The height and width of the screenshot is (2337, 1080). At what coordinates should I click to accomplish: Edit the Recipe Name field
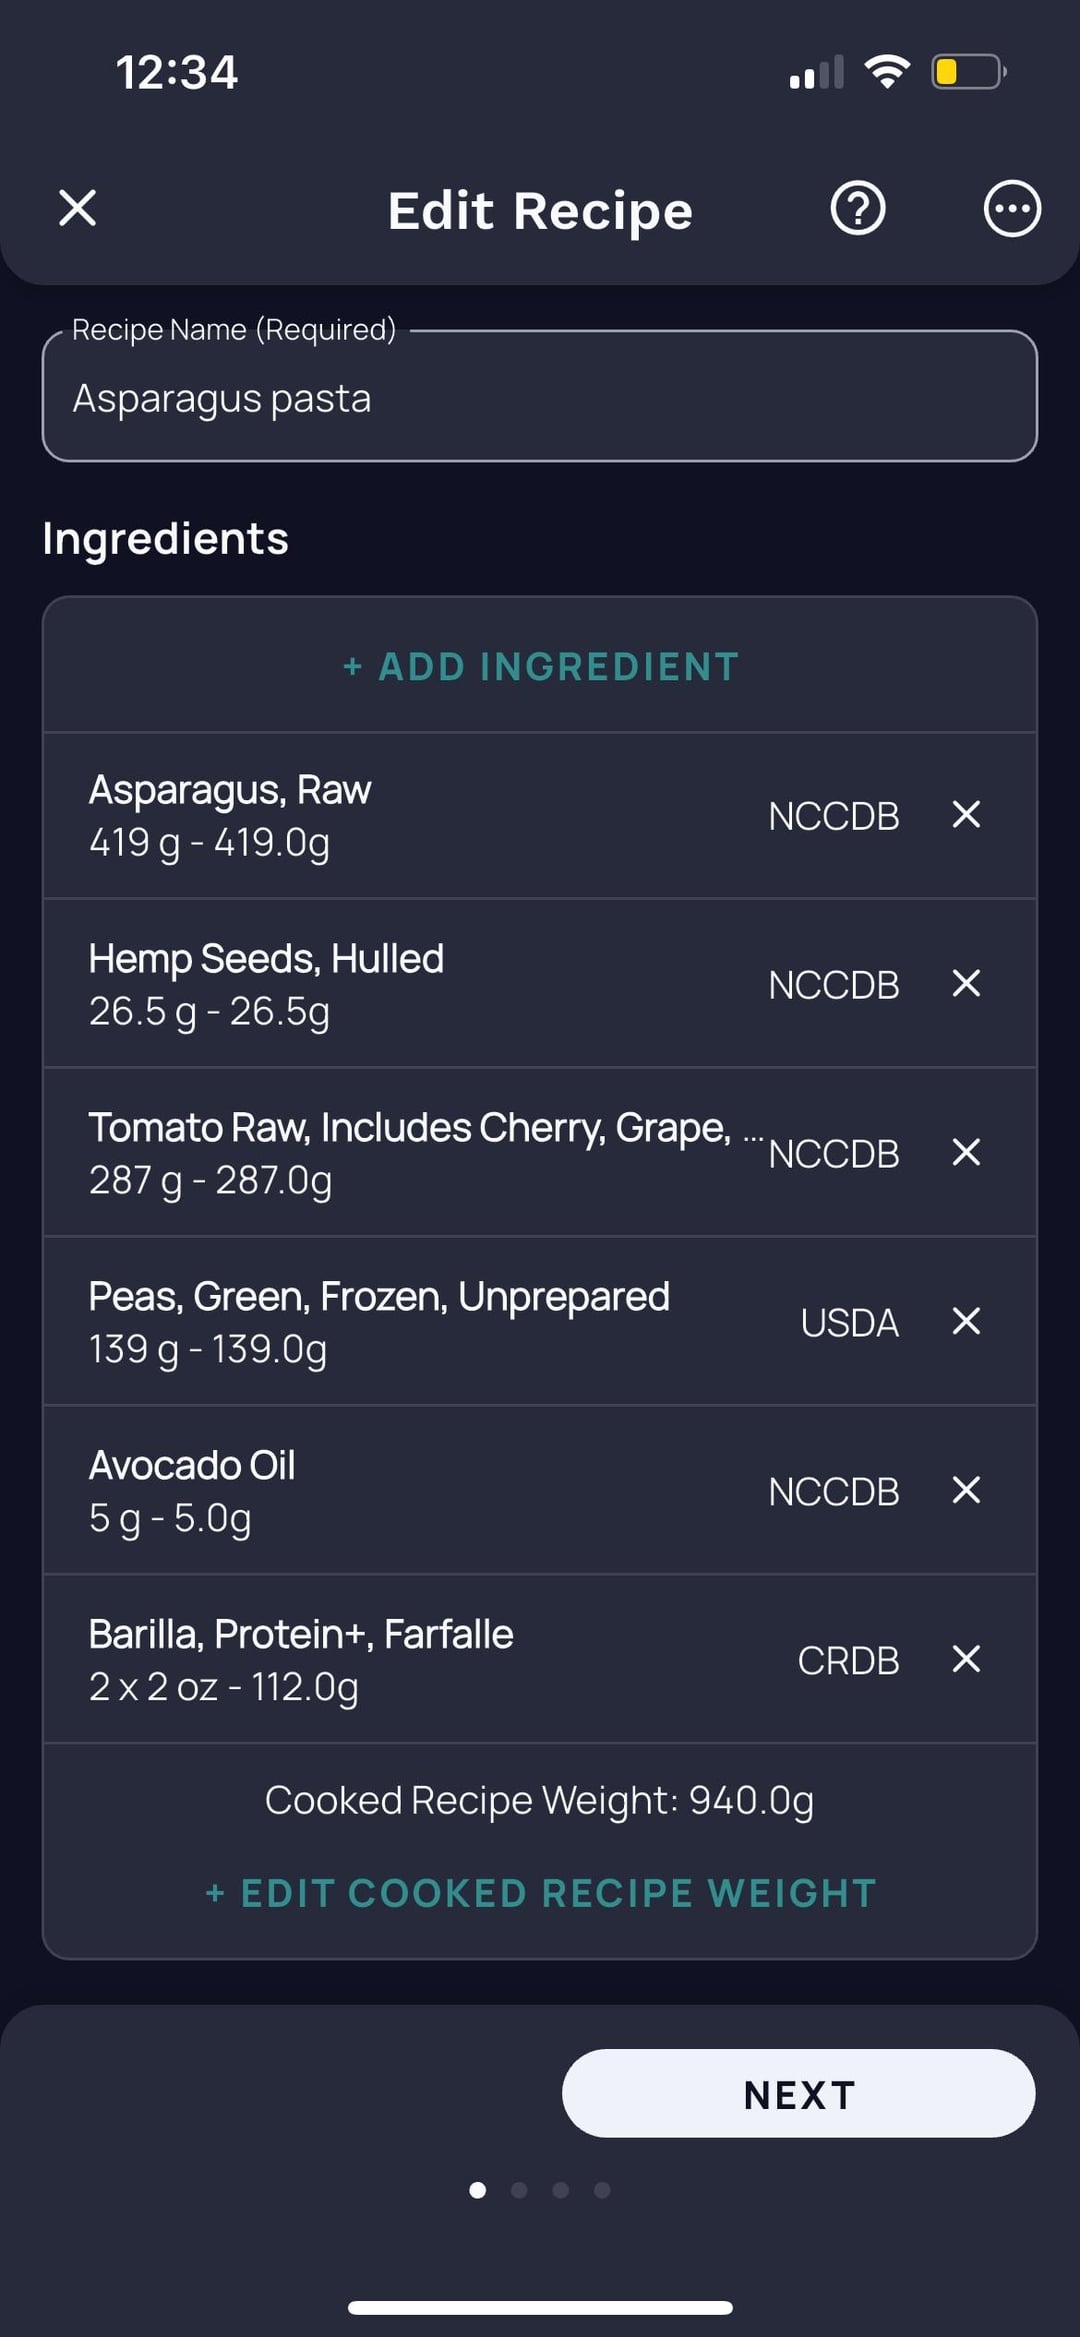click(x=540, y=398)
